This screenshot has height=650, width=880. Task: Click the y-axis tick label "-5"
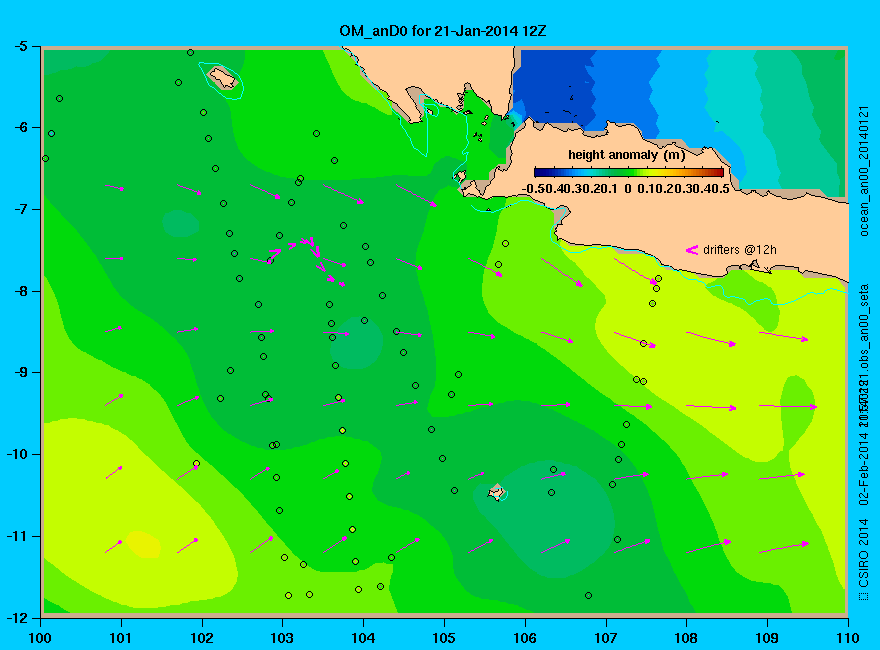(20, 46)
